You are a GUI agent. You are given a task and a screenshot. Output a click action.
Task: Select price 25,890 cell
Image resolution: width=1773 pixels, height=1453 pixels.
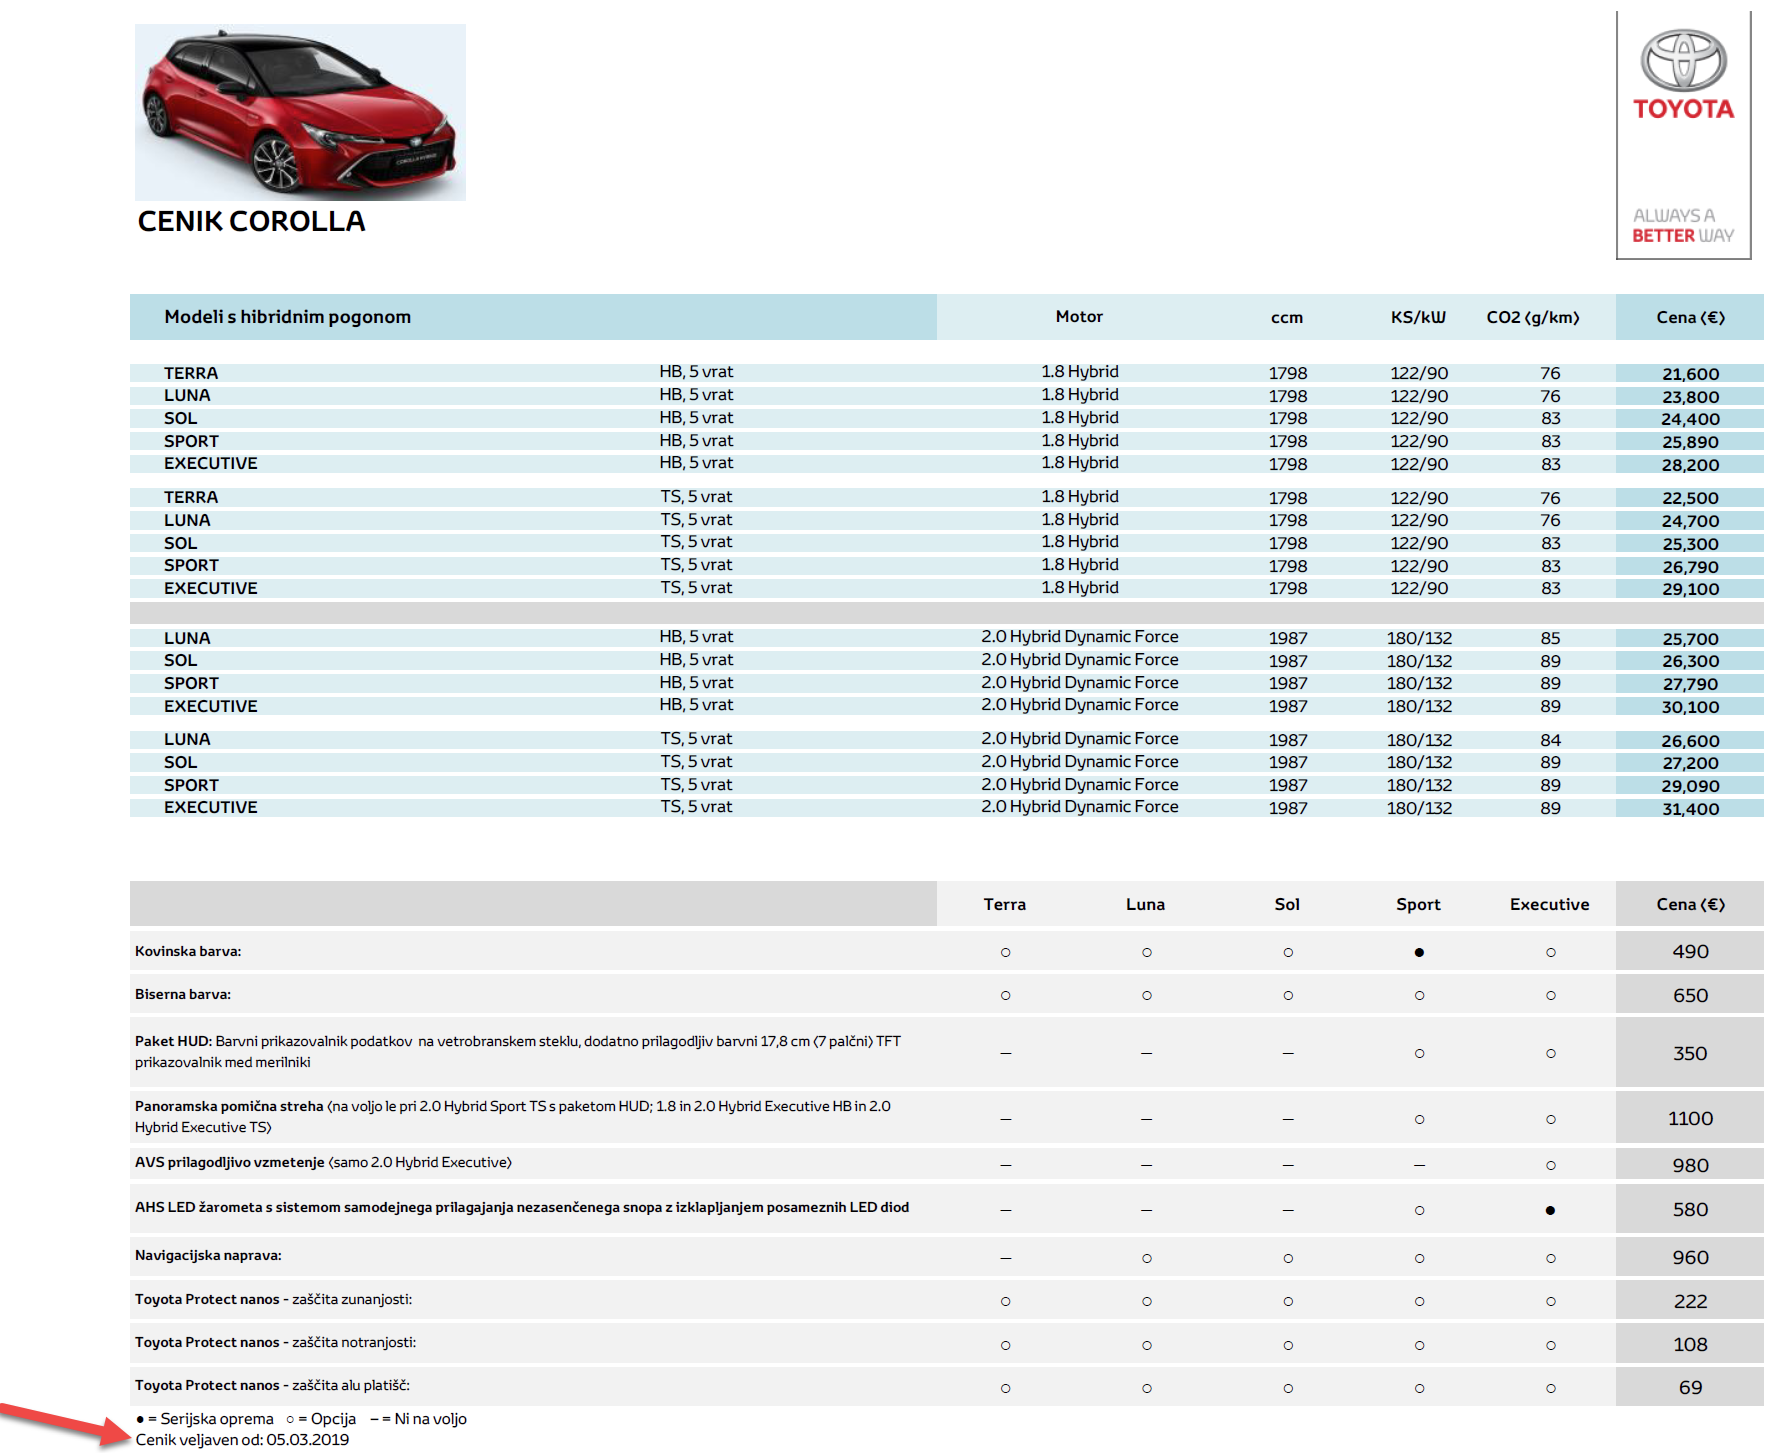click(1690, 442)
